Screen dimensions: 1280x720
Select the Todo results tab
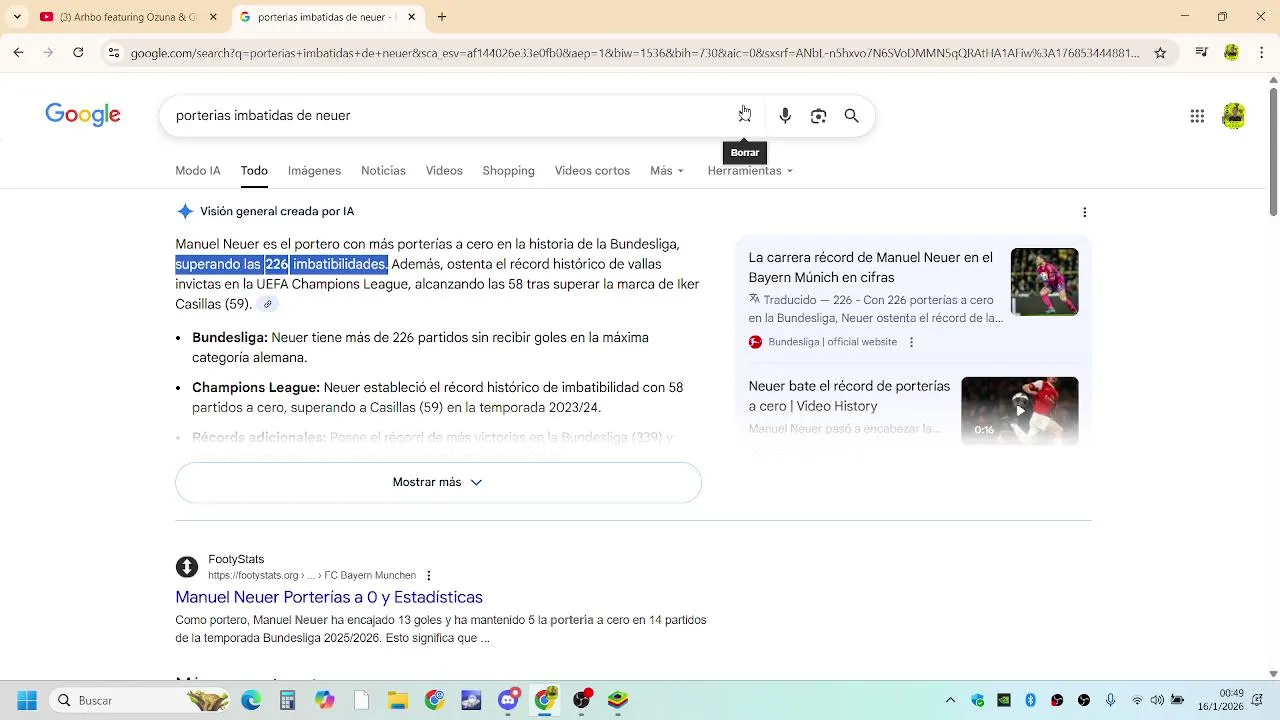coord(254,171)
